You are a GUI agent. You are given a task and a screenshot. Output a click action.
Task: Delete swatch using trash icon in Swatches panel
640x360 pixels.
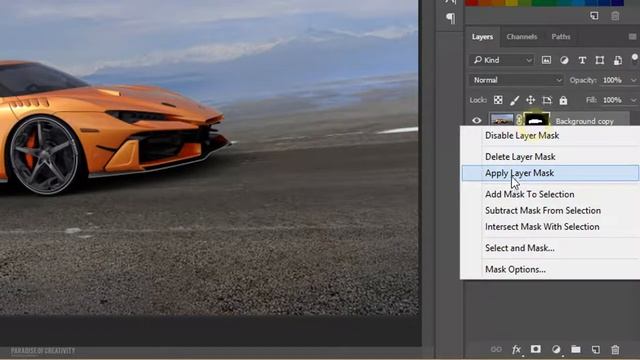pos(615,16)
